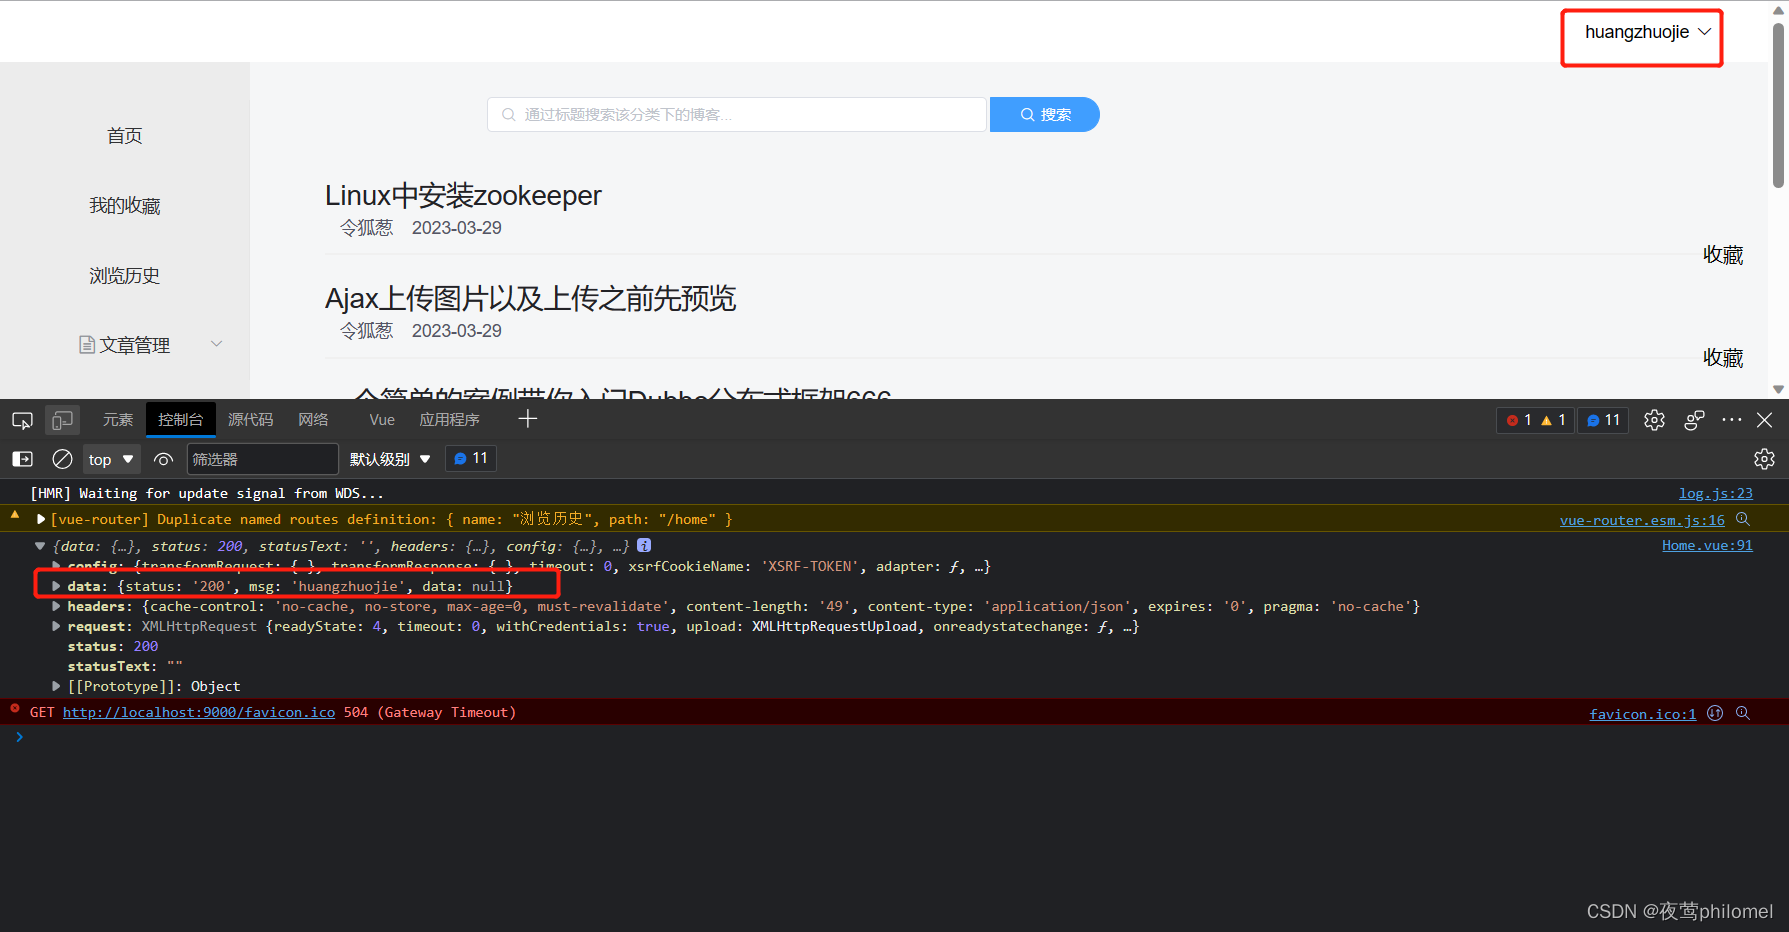Screen dimensions: 1789x932
Task: Open the Home.vue:91 source link
Action: tap(1706, 545)
